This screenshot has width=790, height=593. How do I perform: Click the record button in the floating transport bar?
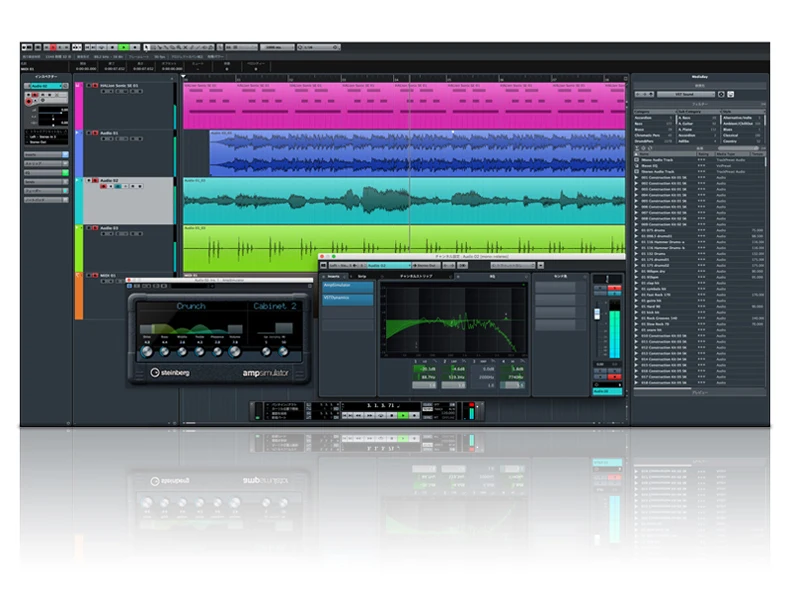point(414,416)
